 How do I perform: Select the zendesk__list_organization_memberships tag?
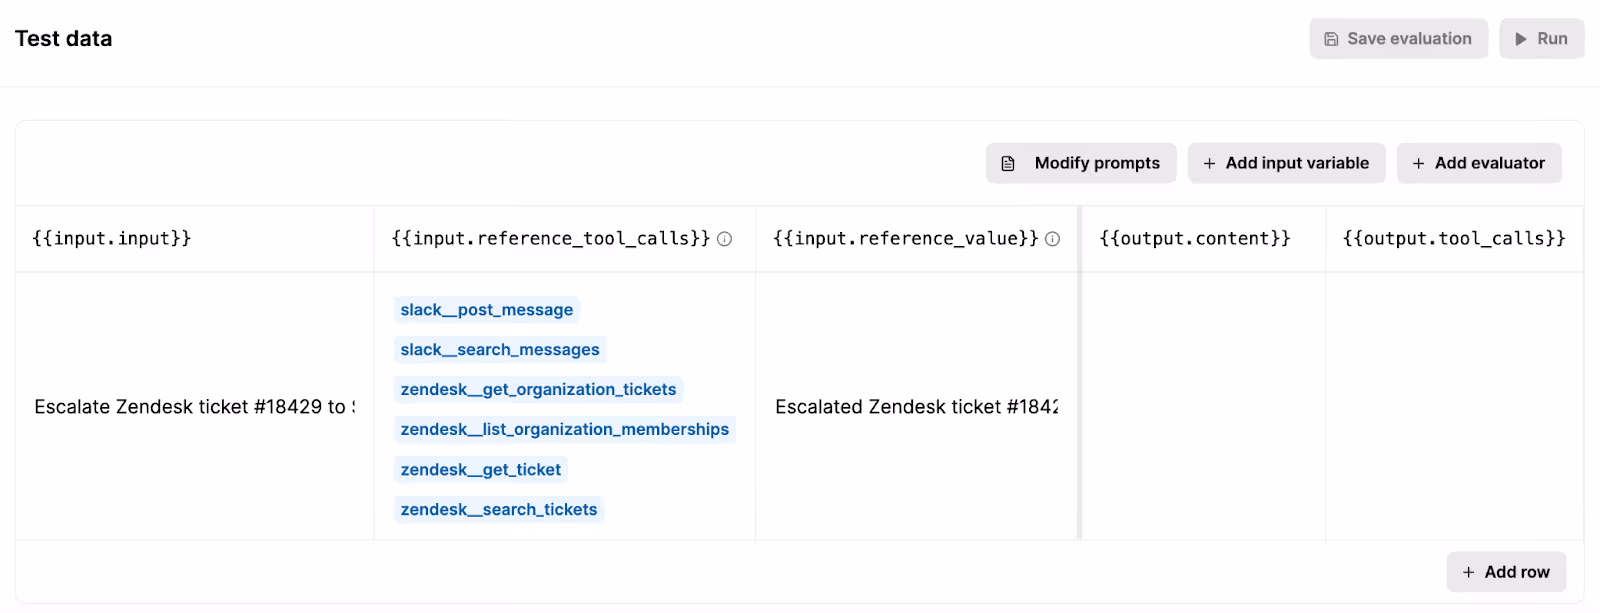pos(565,430)
